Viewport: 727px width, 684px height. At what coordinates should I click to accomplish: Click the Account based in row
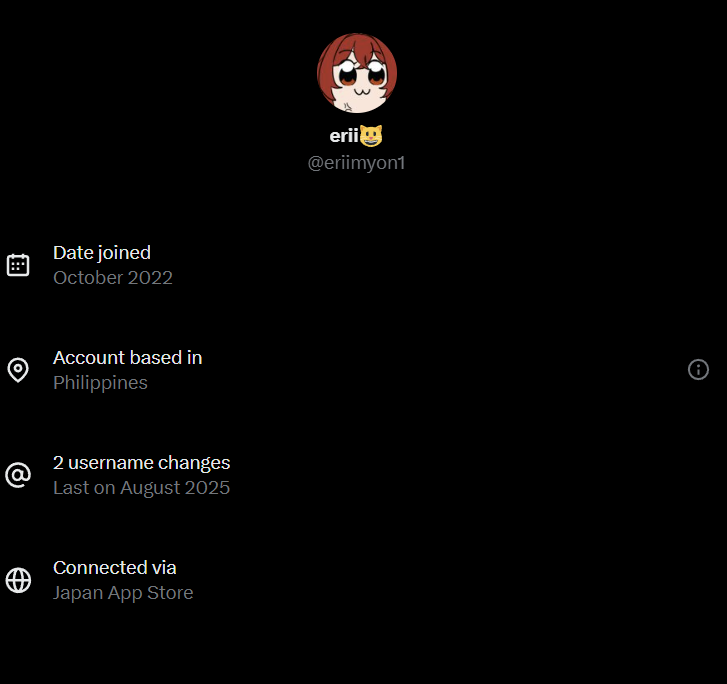[364, 370]
